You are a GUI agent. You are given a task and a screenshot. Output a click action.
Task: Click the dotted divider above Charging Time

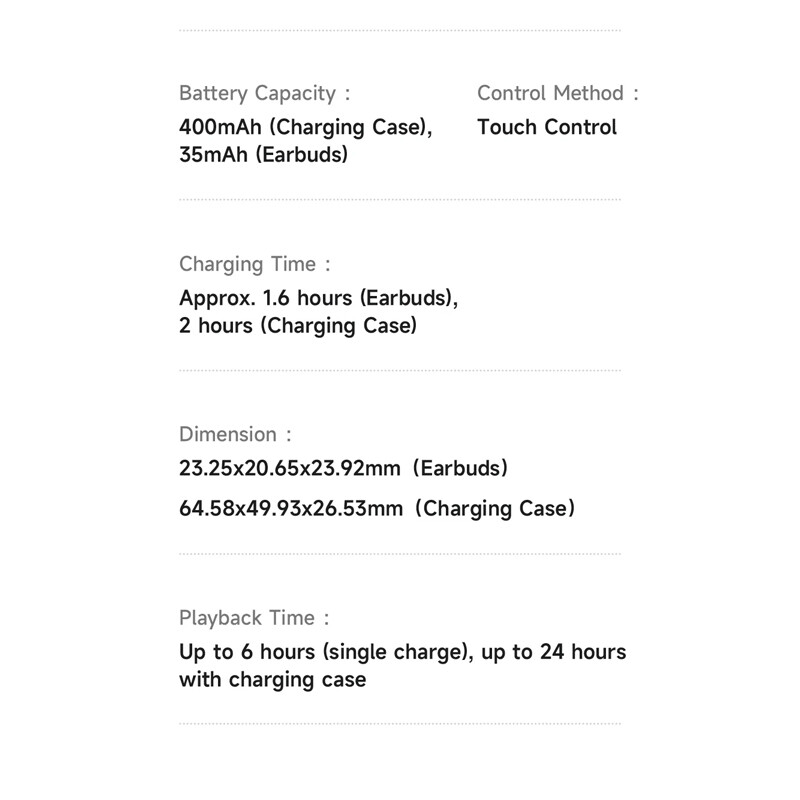400,200
